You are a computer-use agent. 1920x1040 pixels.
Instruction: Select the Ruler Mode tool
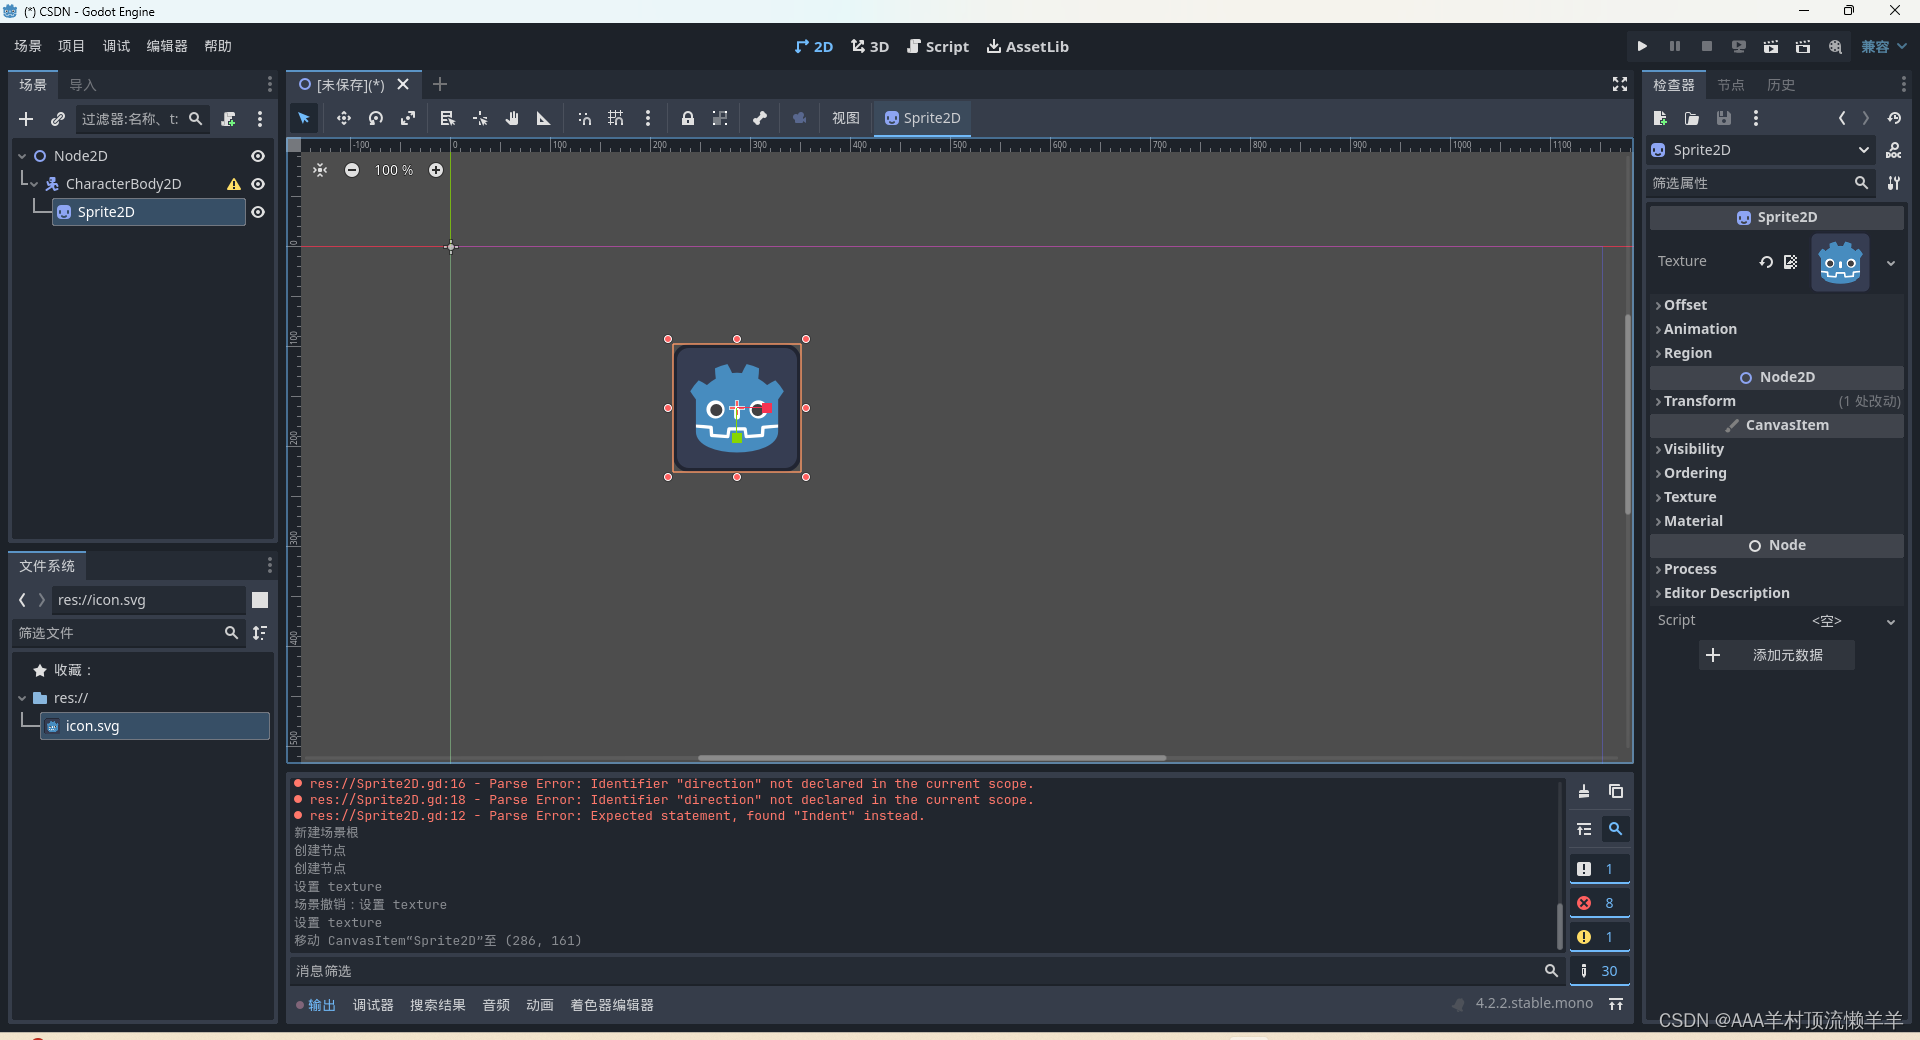(x=544, y=118)
